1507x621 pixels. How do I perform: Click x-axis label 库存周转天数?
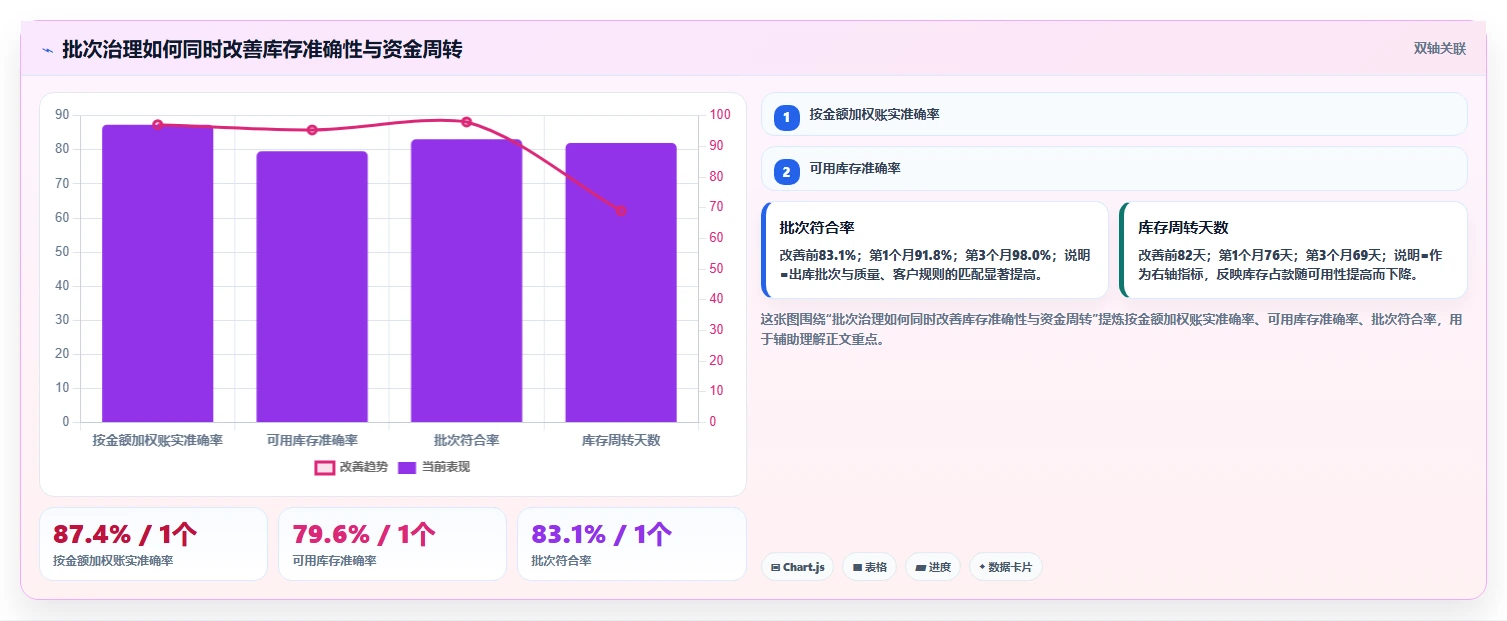pos(621,440)
